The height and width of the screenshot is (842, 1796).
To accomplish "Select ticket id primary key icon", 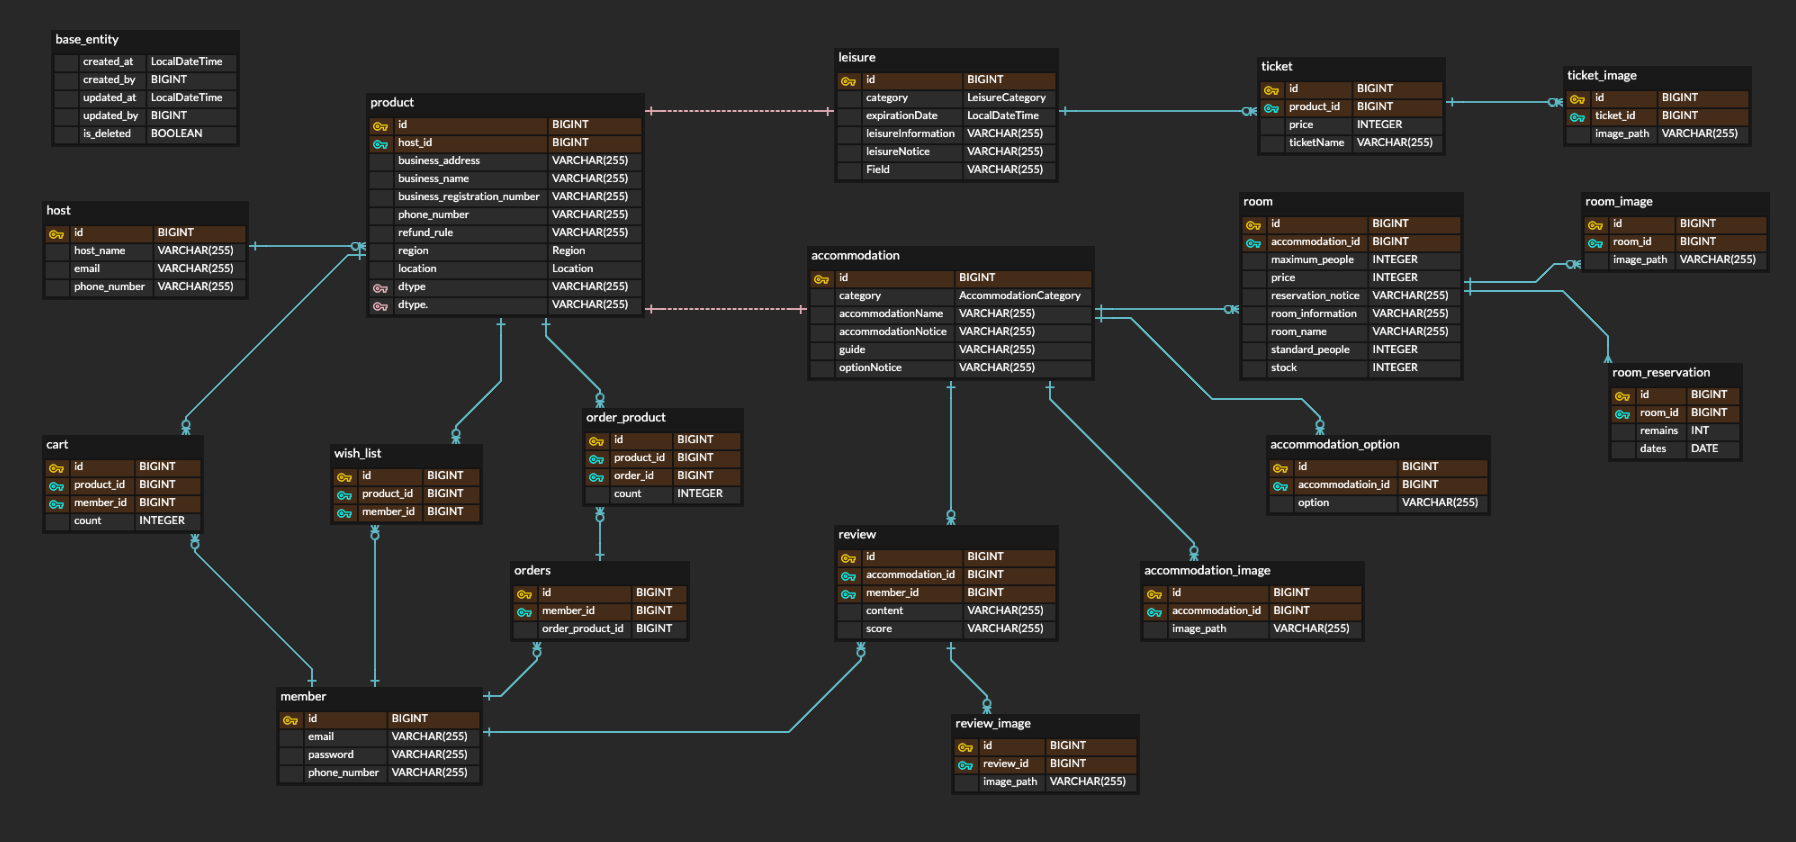I will coord(1271,90).
